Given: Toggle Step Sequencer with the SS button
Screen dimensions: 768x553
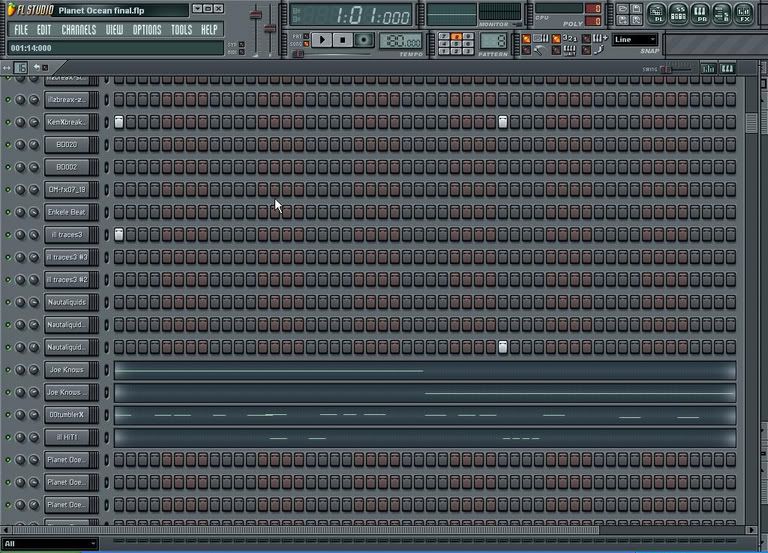Looking at the screenshot, I should point(678,13).
